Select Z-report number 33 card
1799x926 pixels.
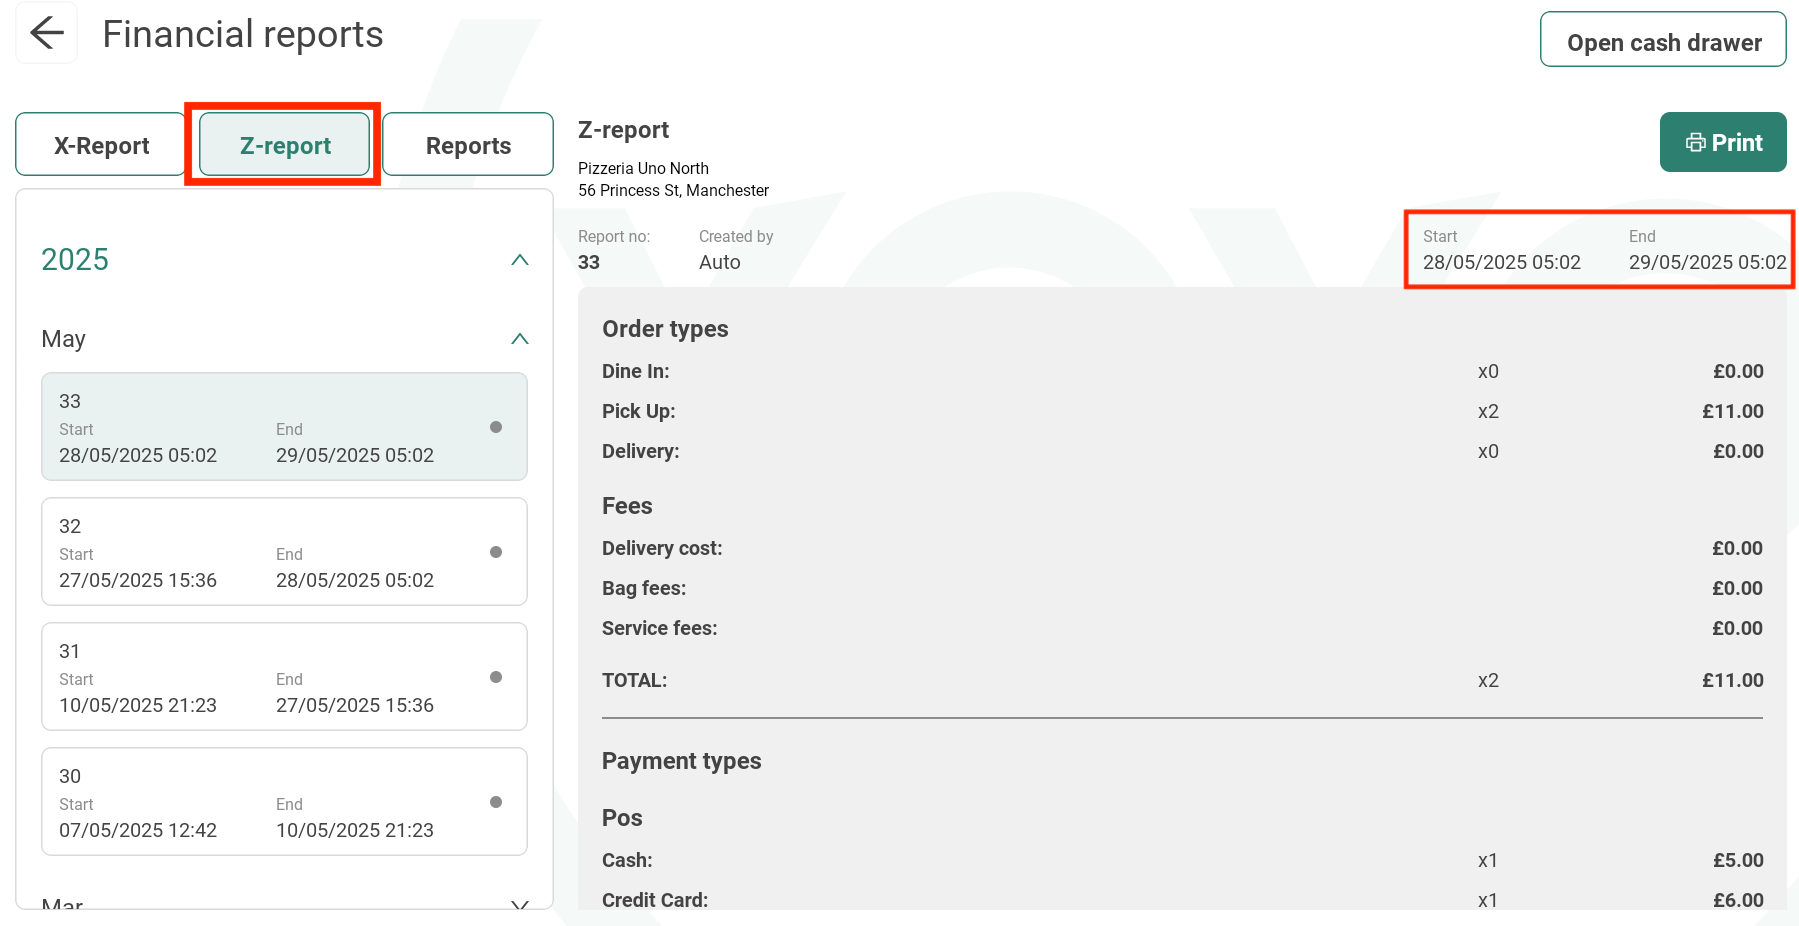tap(284, 427)
